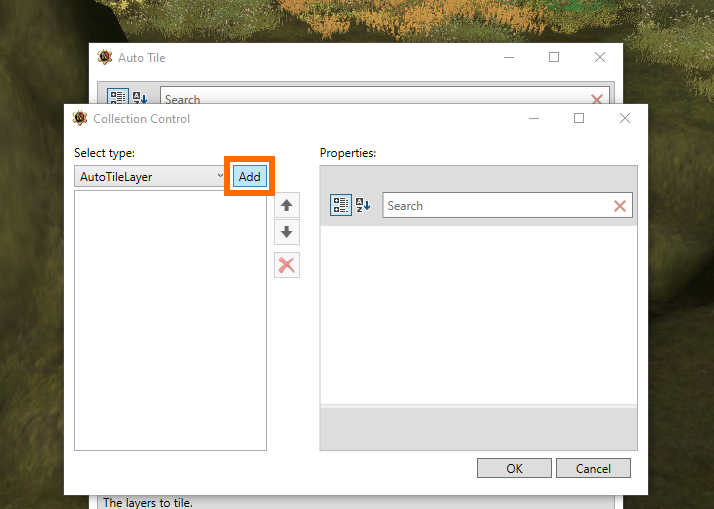Maximize the Collection Control window
714x509 pixels.
579,118
